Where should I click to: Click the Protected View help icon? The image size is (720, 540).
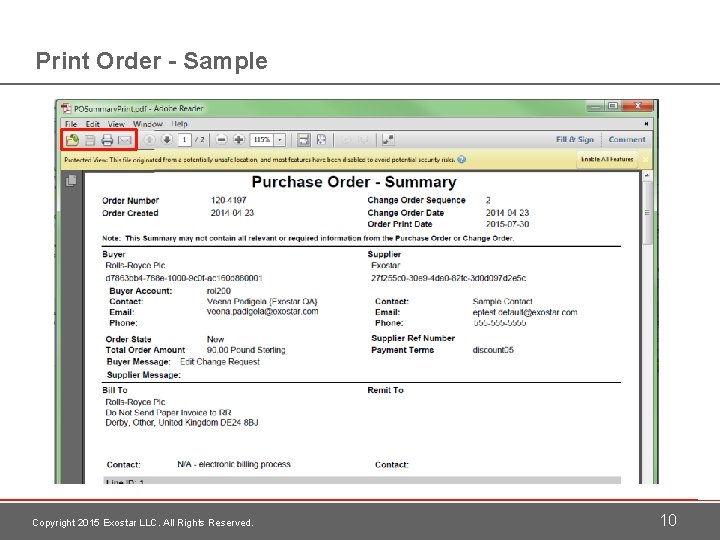coord(461,159)
